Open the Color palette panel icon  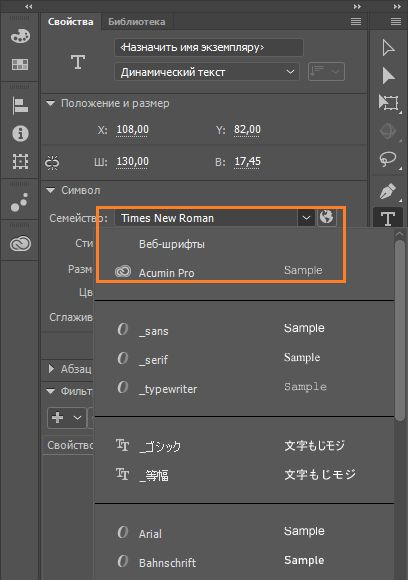pos(20,36)
